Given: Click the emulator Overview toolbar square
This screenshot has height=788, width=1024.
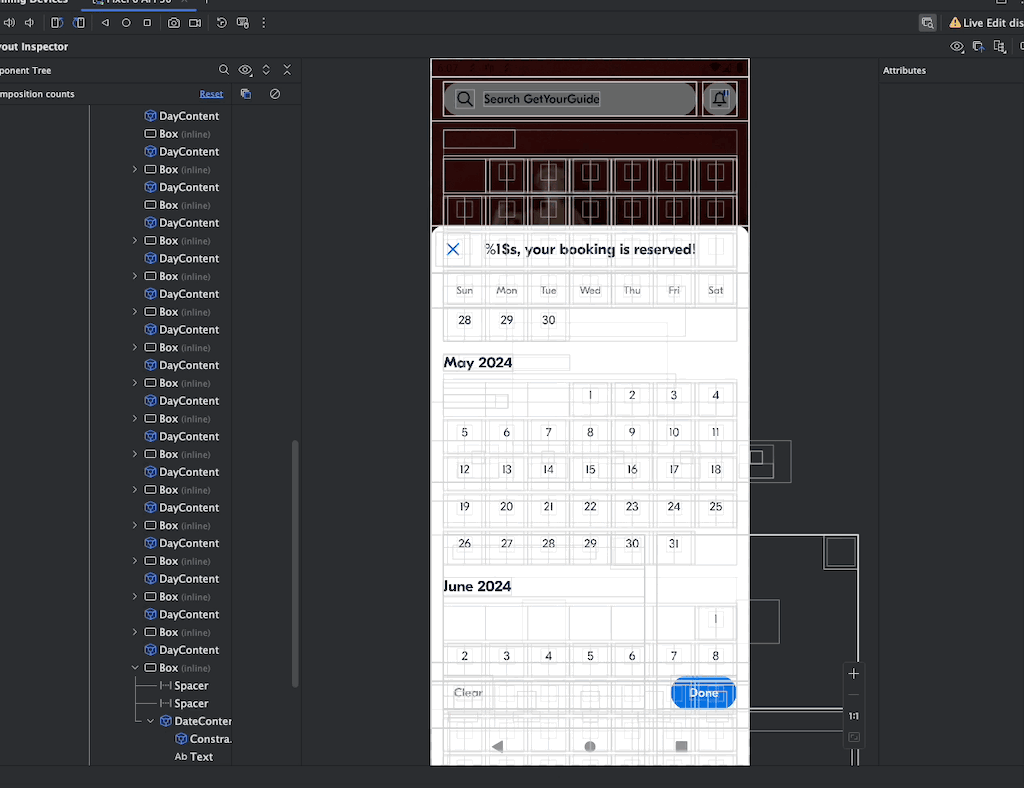Looking at the screenshot, I should tap(147, 23).
